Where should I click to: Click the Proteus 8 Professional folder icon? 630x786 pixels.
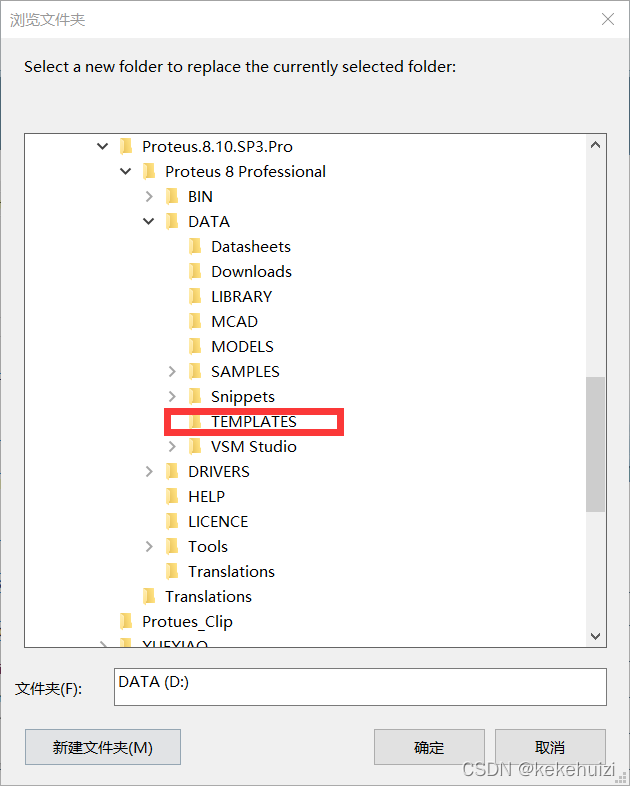coord(149,171)
